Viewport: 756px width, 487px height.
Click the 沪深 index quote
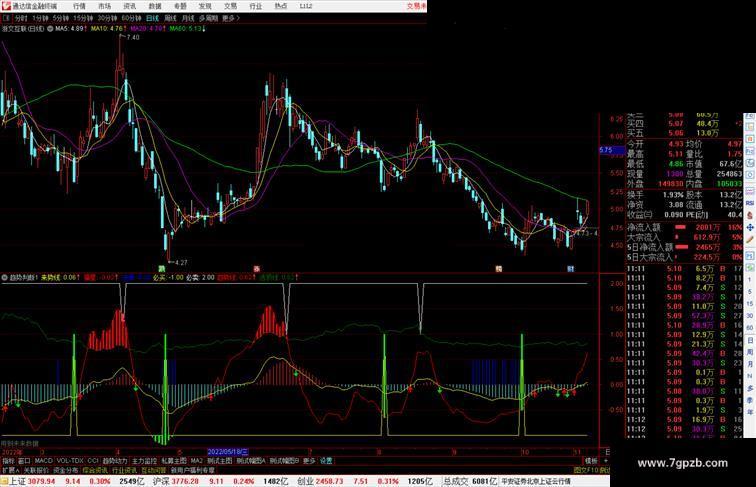point(220,481)
